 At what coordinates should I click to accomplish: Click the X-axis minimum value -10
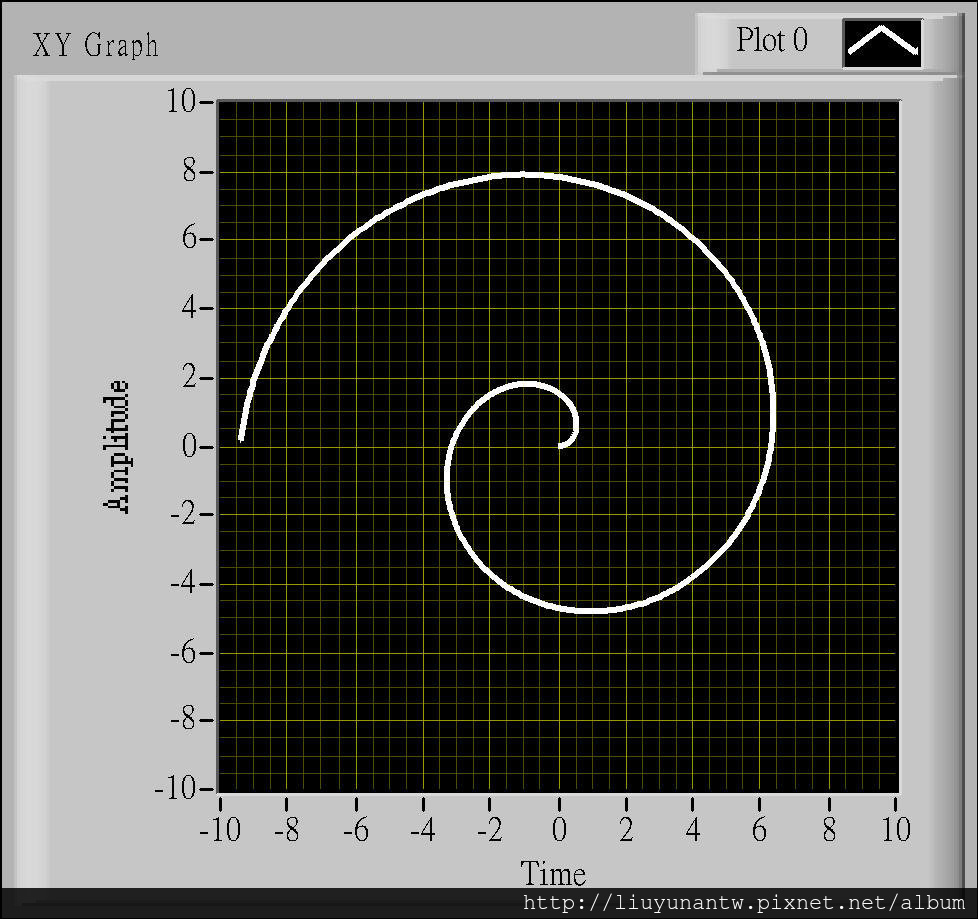[x=220, y=829]
